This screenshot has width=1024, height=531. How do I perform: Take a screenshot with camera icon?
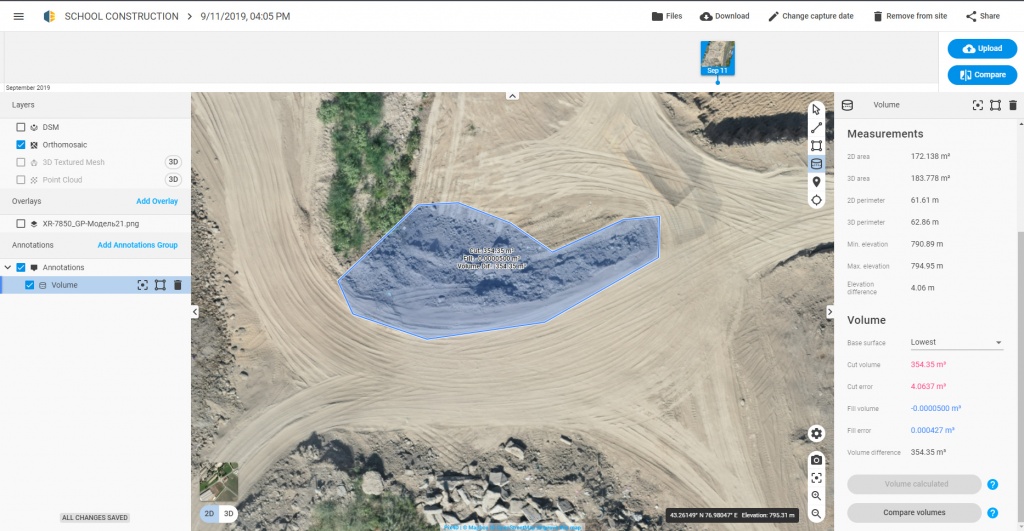817,459
